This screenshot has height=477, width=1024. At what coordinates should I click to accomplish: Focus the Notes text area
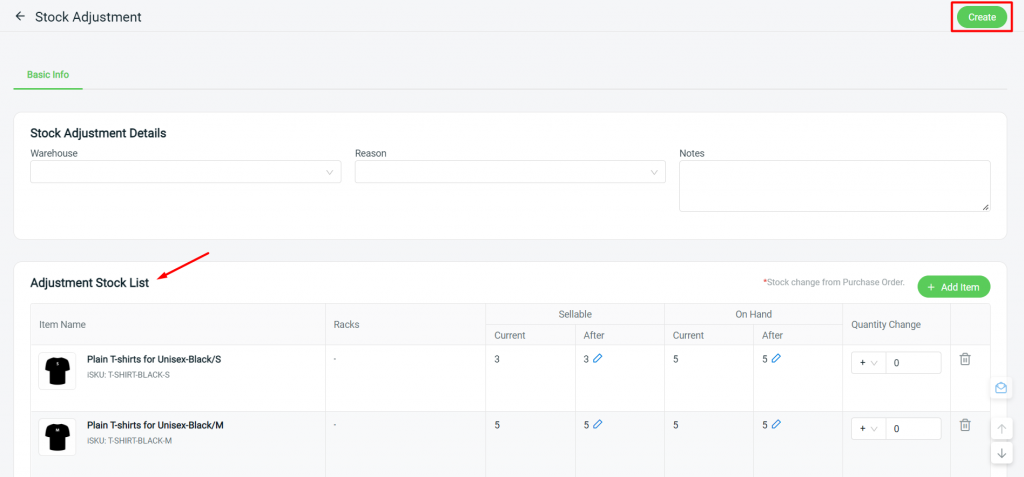click(835, 186)
